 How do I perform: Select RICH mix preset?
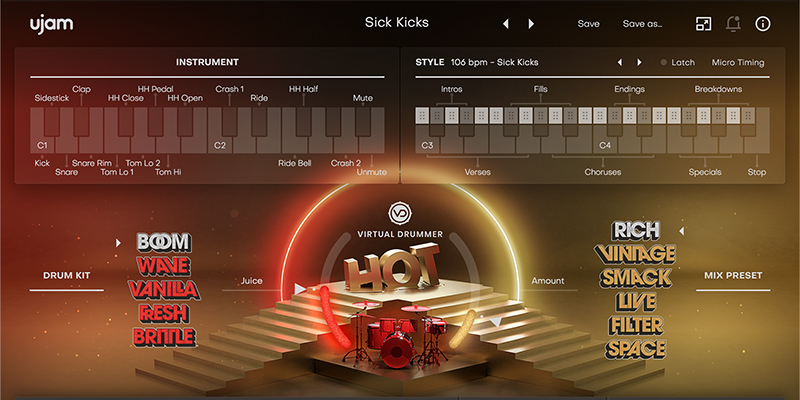pyautogui.click(x=636, y=231)
